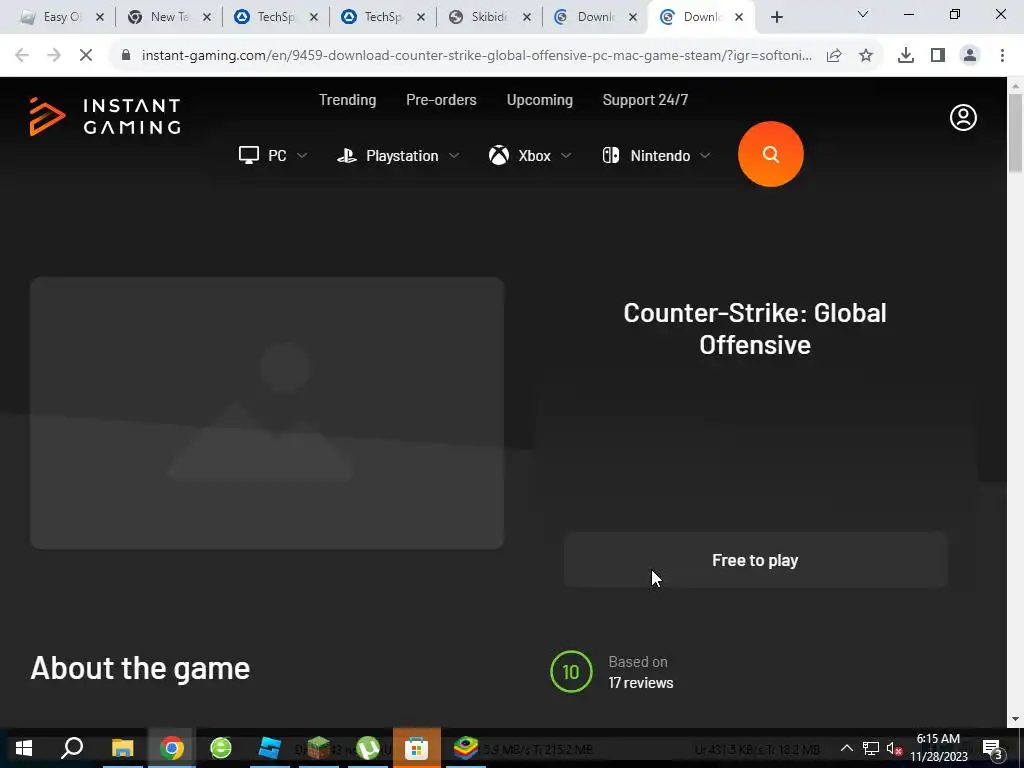The image size is (1024, 768).
Task: Click the Counter-Strike: Global Offensive title
Action: 755,329
